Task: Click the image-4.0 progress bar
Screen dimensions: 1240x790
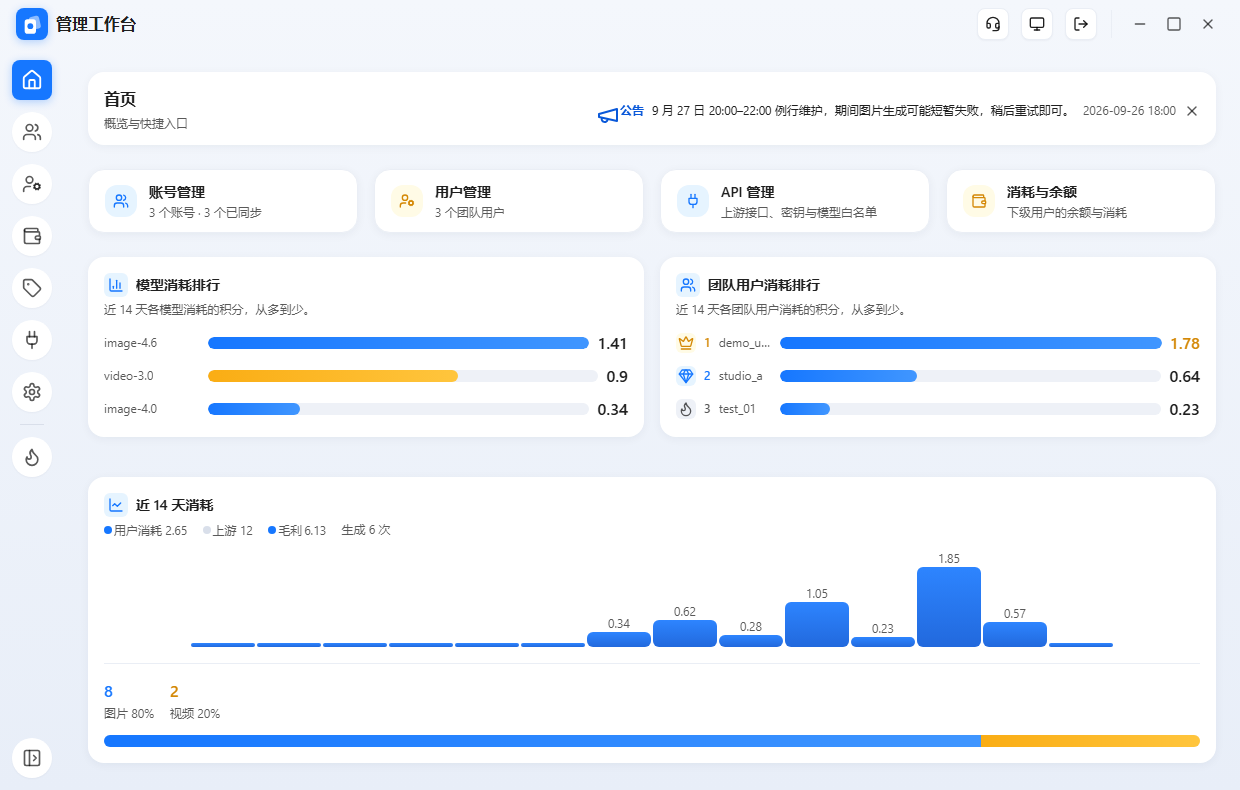Action: coord(254,409)
